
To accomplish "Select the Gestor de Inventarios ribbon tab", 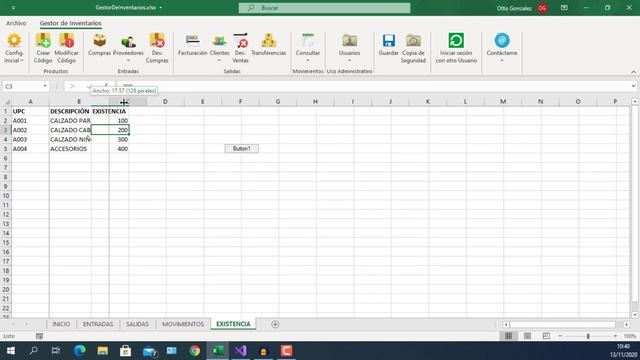I will click(71, 23).
